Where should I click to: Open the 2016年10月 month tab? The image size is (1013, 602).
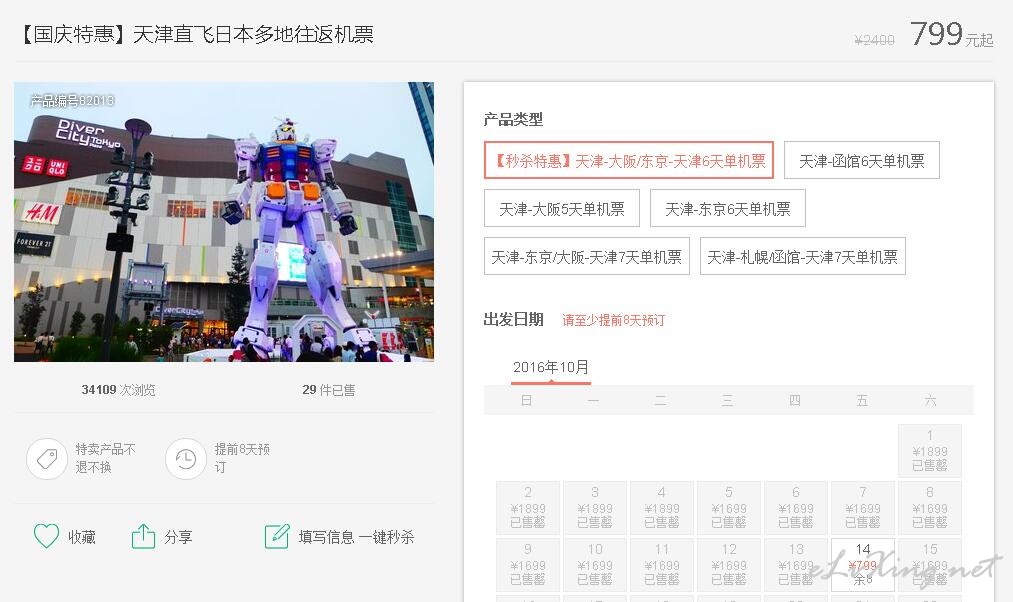point(550,368)
